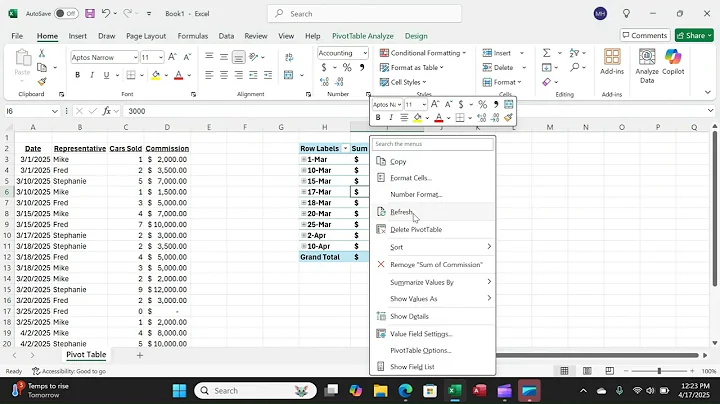This screenshot has height=404, width=720.
Task: Click the Format Painter in mini toolbar
Action: [508, 118]
